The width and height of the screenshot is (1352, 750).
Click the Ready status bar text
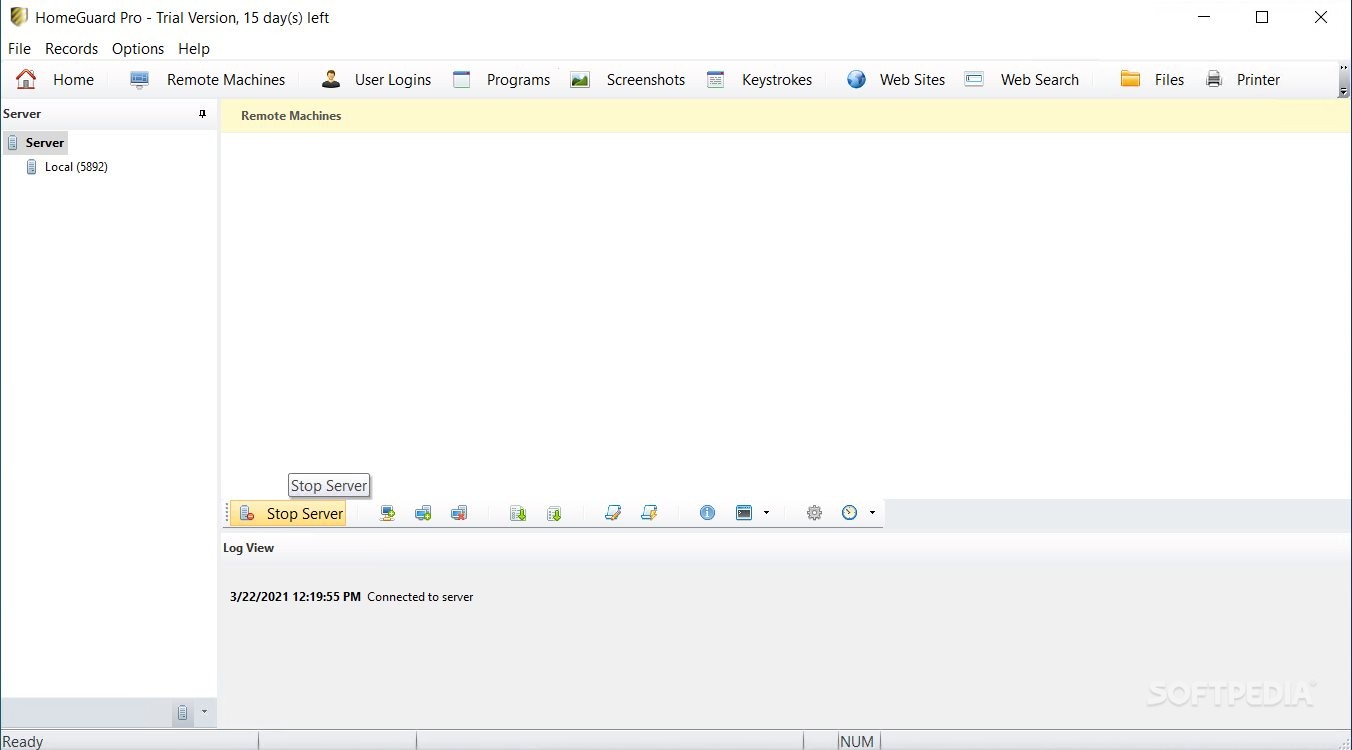click(x=23, y=741)
